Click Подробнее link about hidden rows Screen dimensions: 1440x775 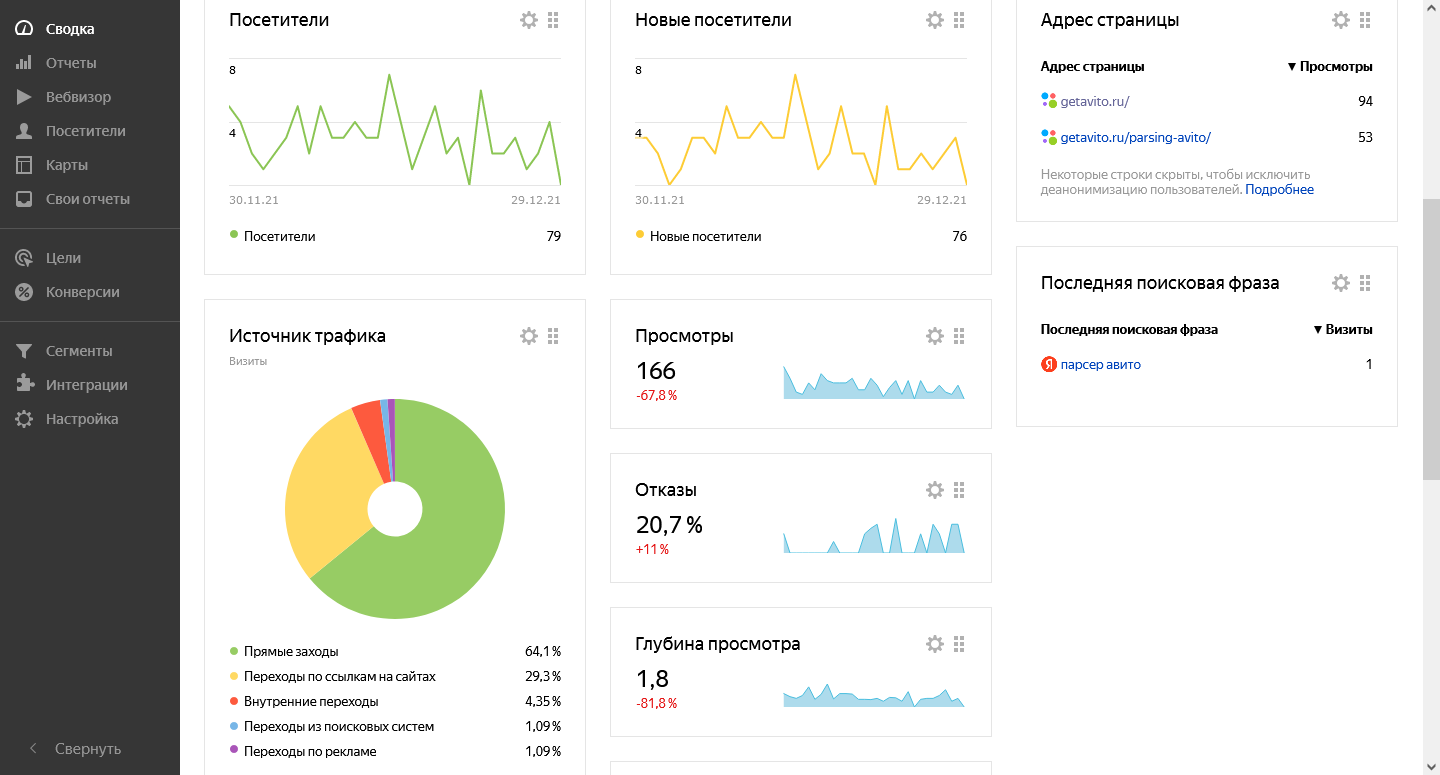[x=1279, y=189]
